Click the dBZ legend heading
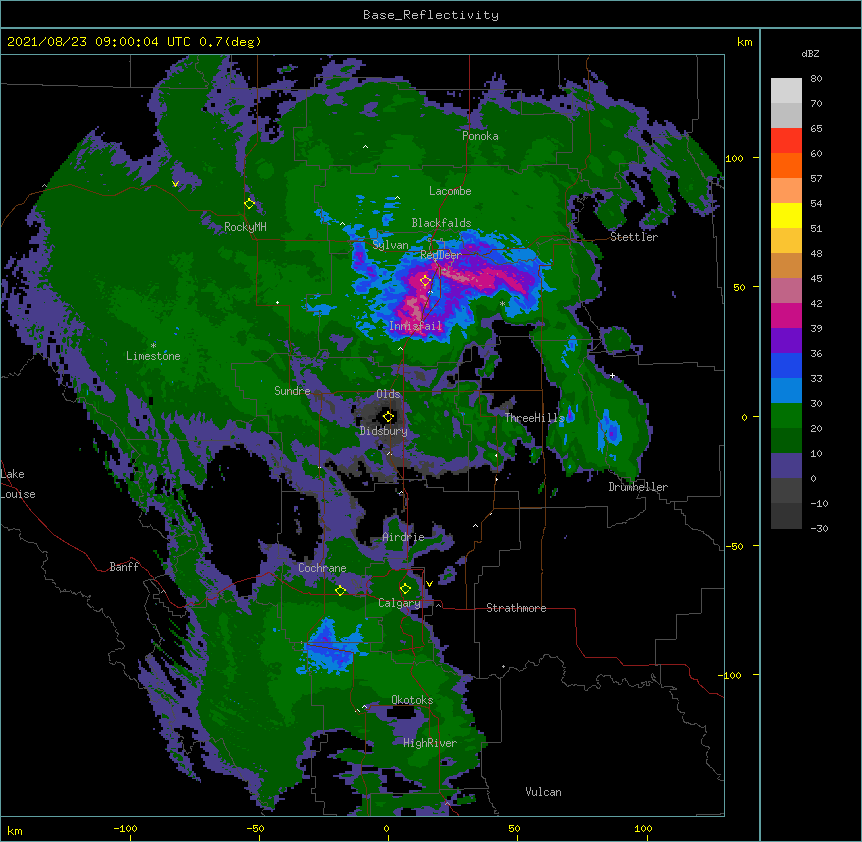The width and height of the screenshot is (862, 842). click(810, 53)
